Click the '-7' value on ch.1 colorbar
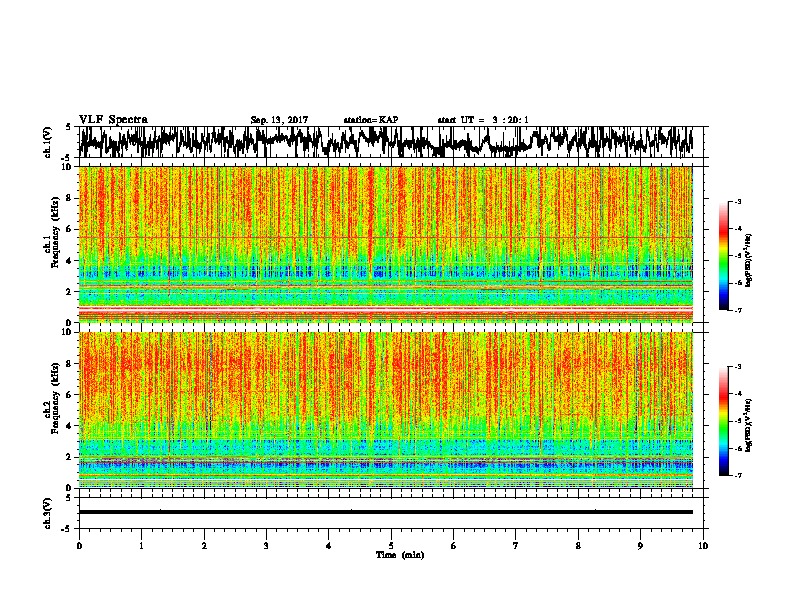Image resolution: width=792 pixels, height=612 pixels. click(738, 310)
